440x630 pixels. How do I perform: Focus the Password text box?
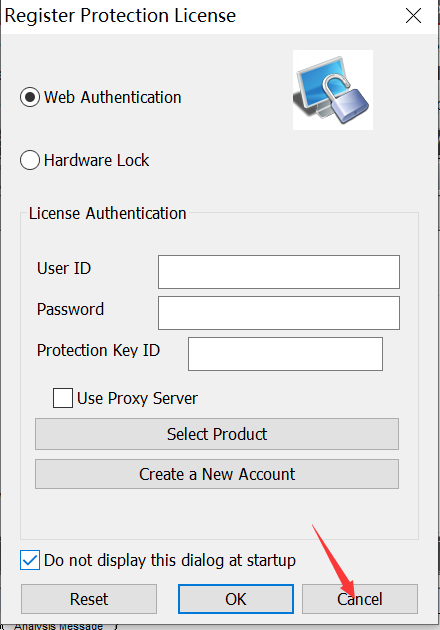279,313
